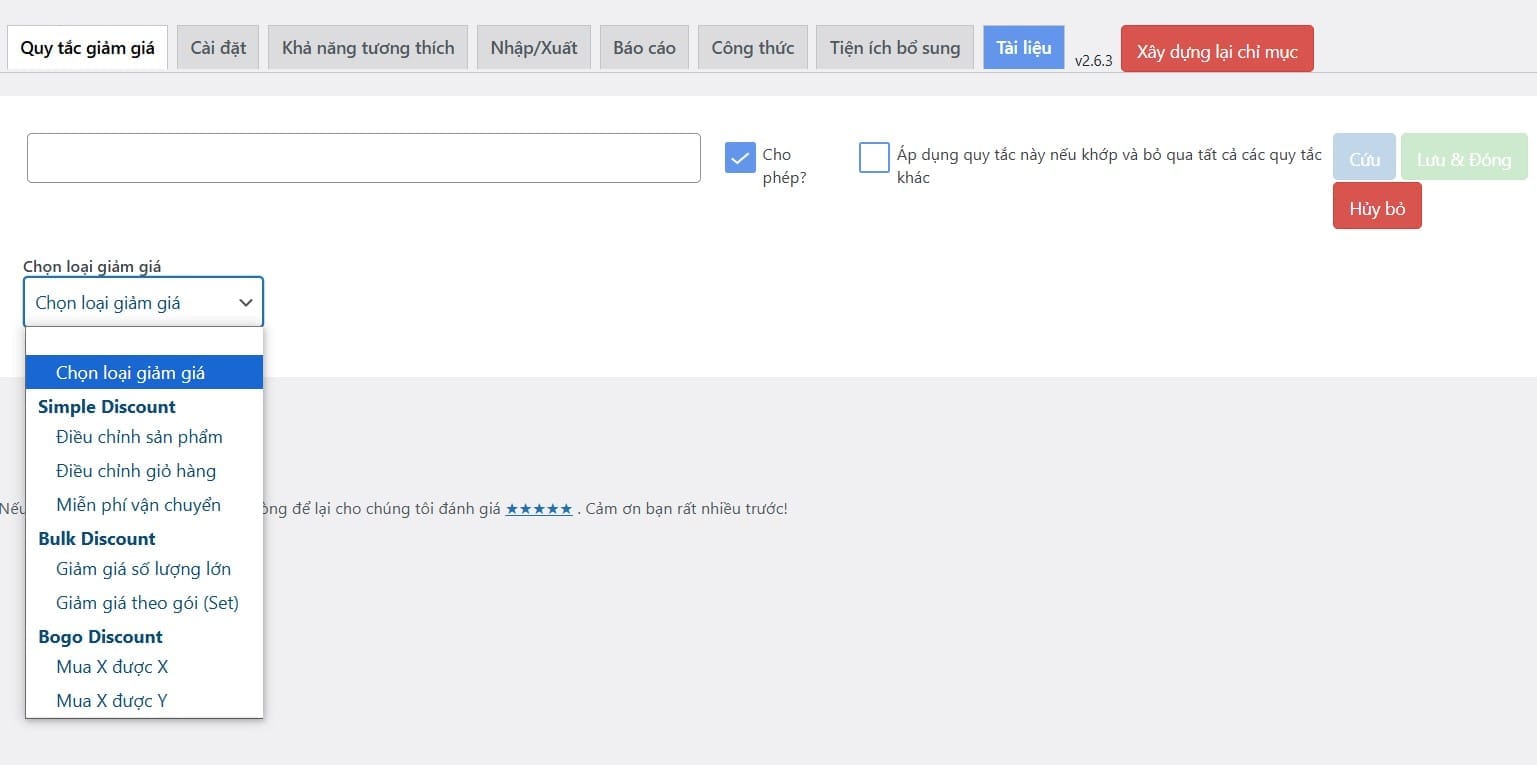Viewport: 1537px width, 765px height.
Task: Cancel with the Hủy bỏ button
Action: coord(1376,209)
